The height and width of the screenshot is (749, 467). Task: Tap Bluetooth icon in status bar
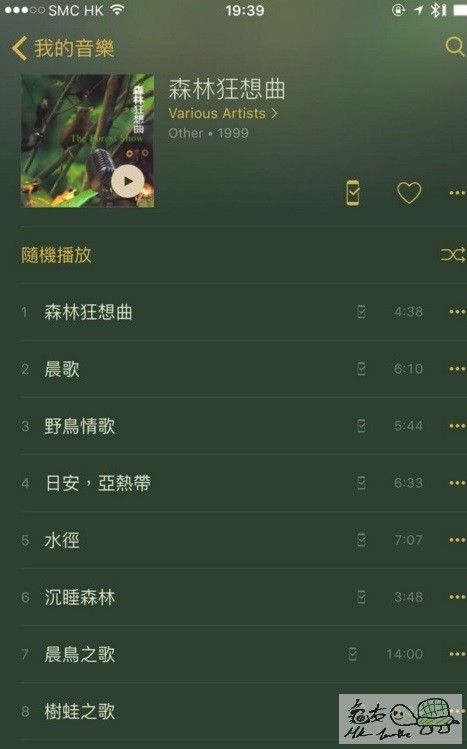pyautogui.click(x=435, y=10)
